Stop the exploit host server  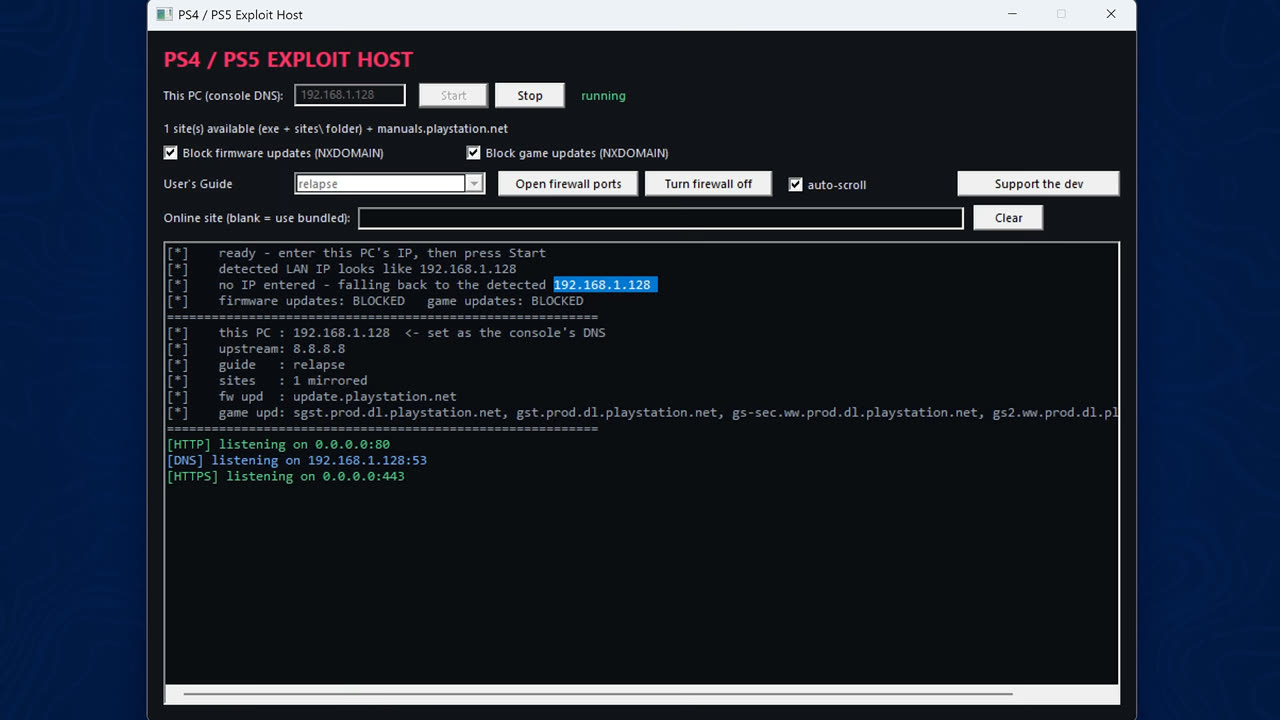click(530, 96)
